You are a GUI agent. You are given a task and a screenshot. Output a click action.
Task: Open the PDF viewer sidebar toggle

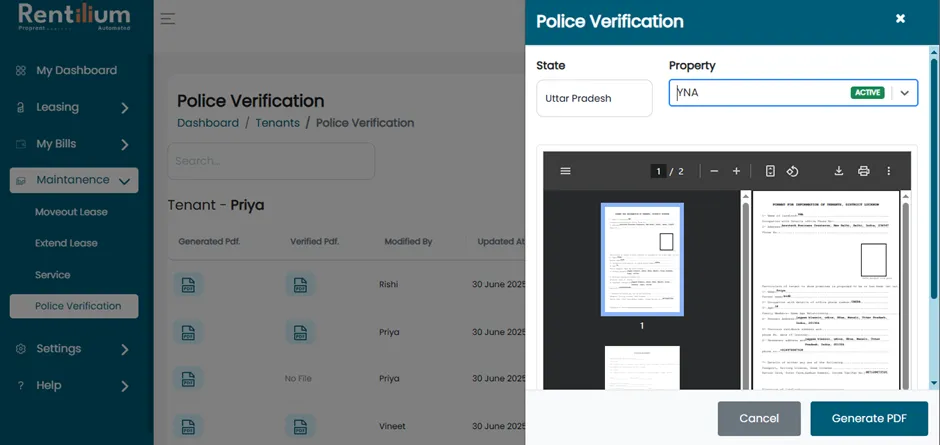click(x=565, y=171)
